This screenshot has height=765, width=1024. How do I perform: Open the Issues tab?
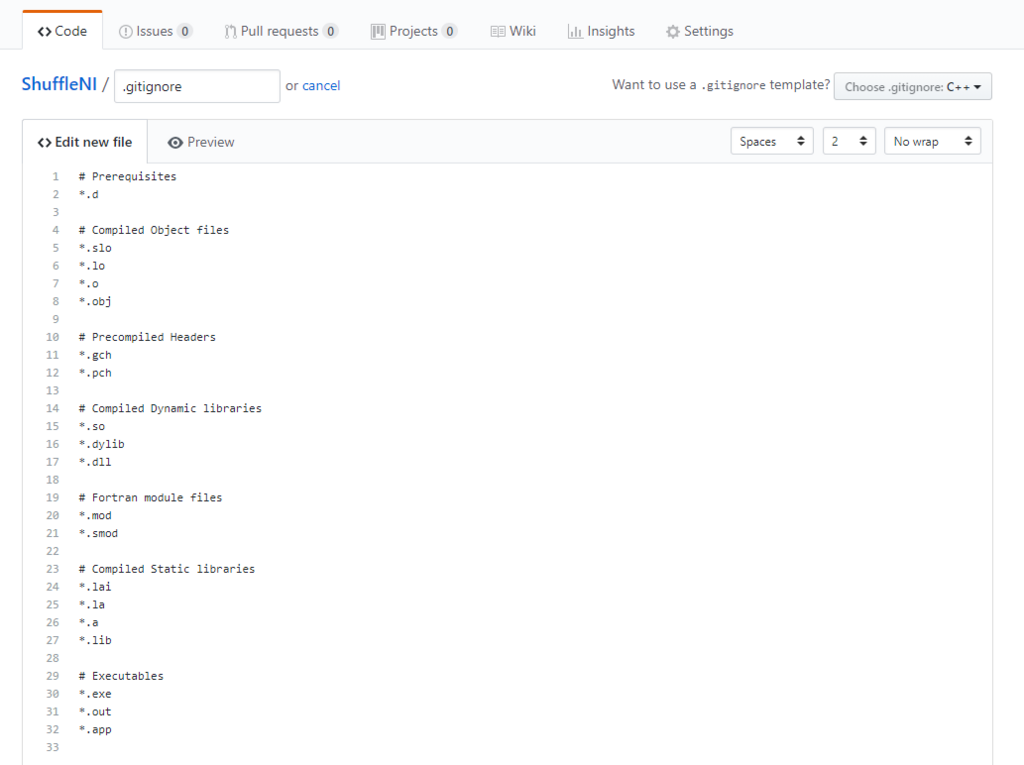(155, 31)
